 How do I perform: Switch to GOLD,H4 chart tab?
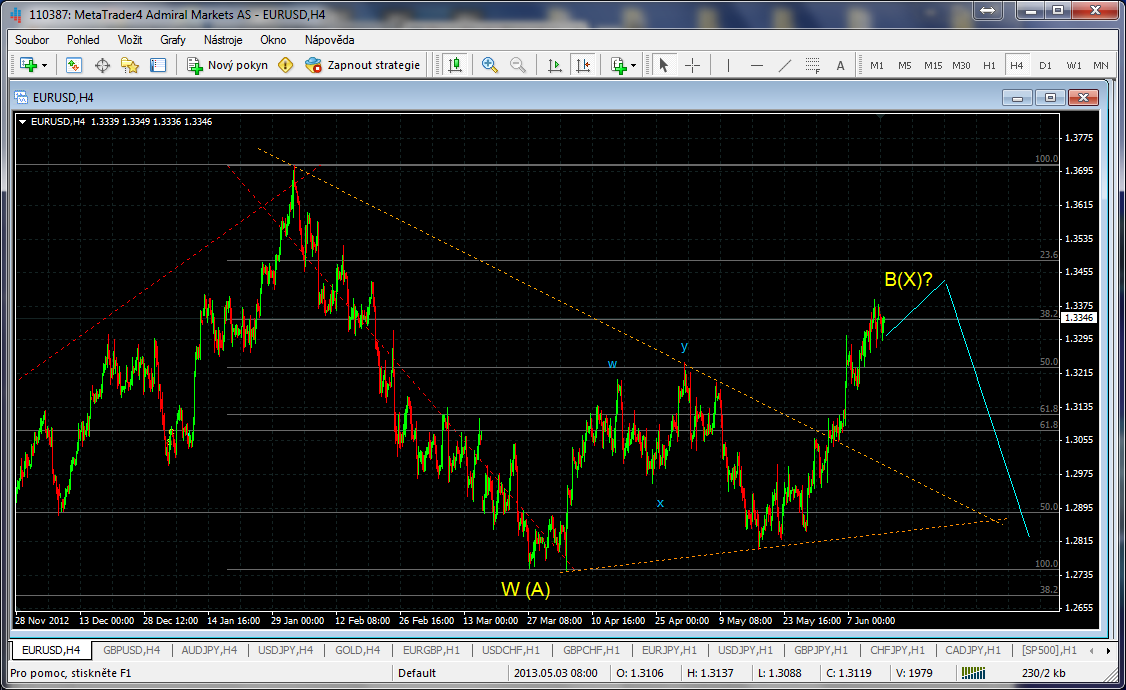pos(358,650)
